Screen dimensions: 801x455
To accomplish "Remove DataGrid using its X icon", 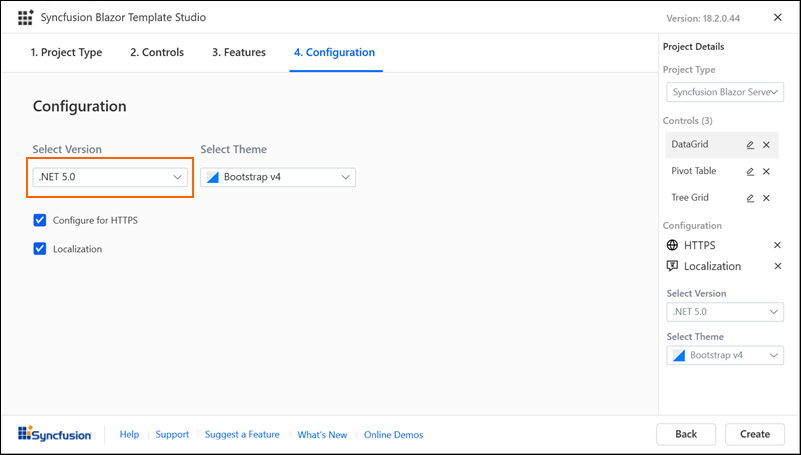I will tap(767, 145).
